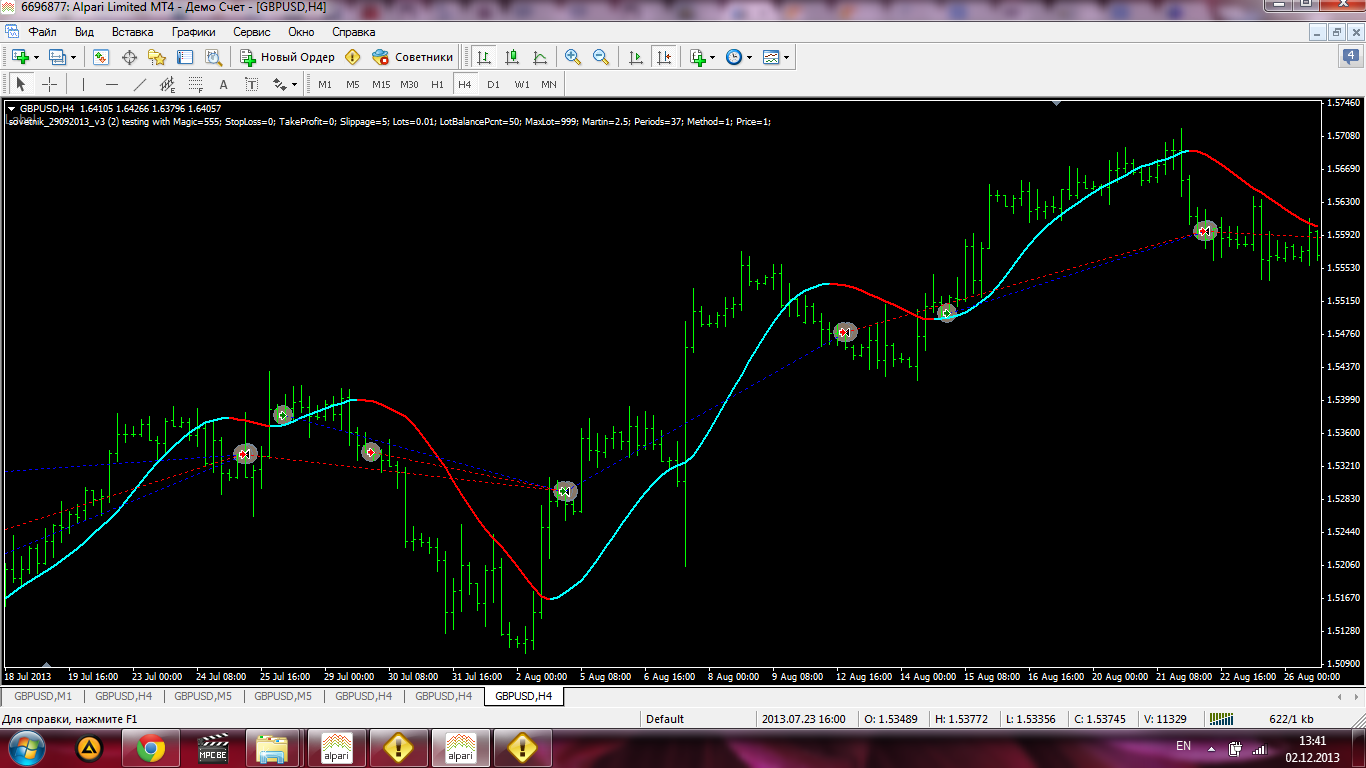Switch timeframe to MN
The width and height of the screenshot is (1366, 768).
549,84
